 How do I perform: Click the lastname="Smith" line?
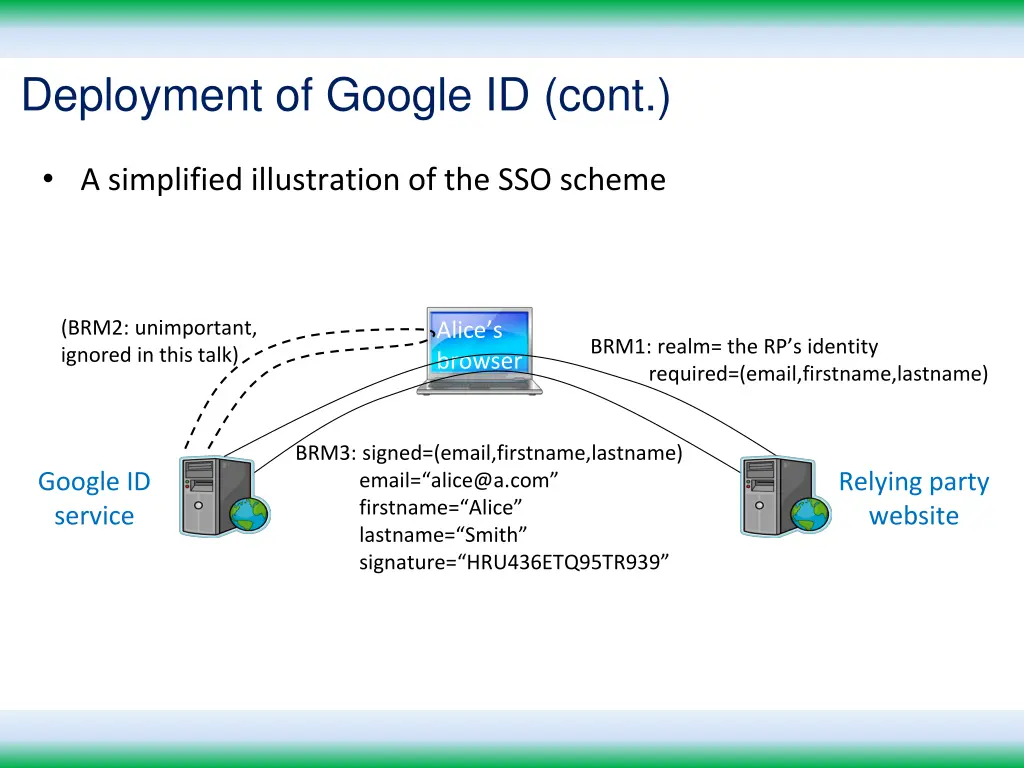[x=443, y=535]
